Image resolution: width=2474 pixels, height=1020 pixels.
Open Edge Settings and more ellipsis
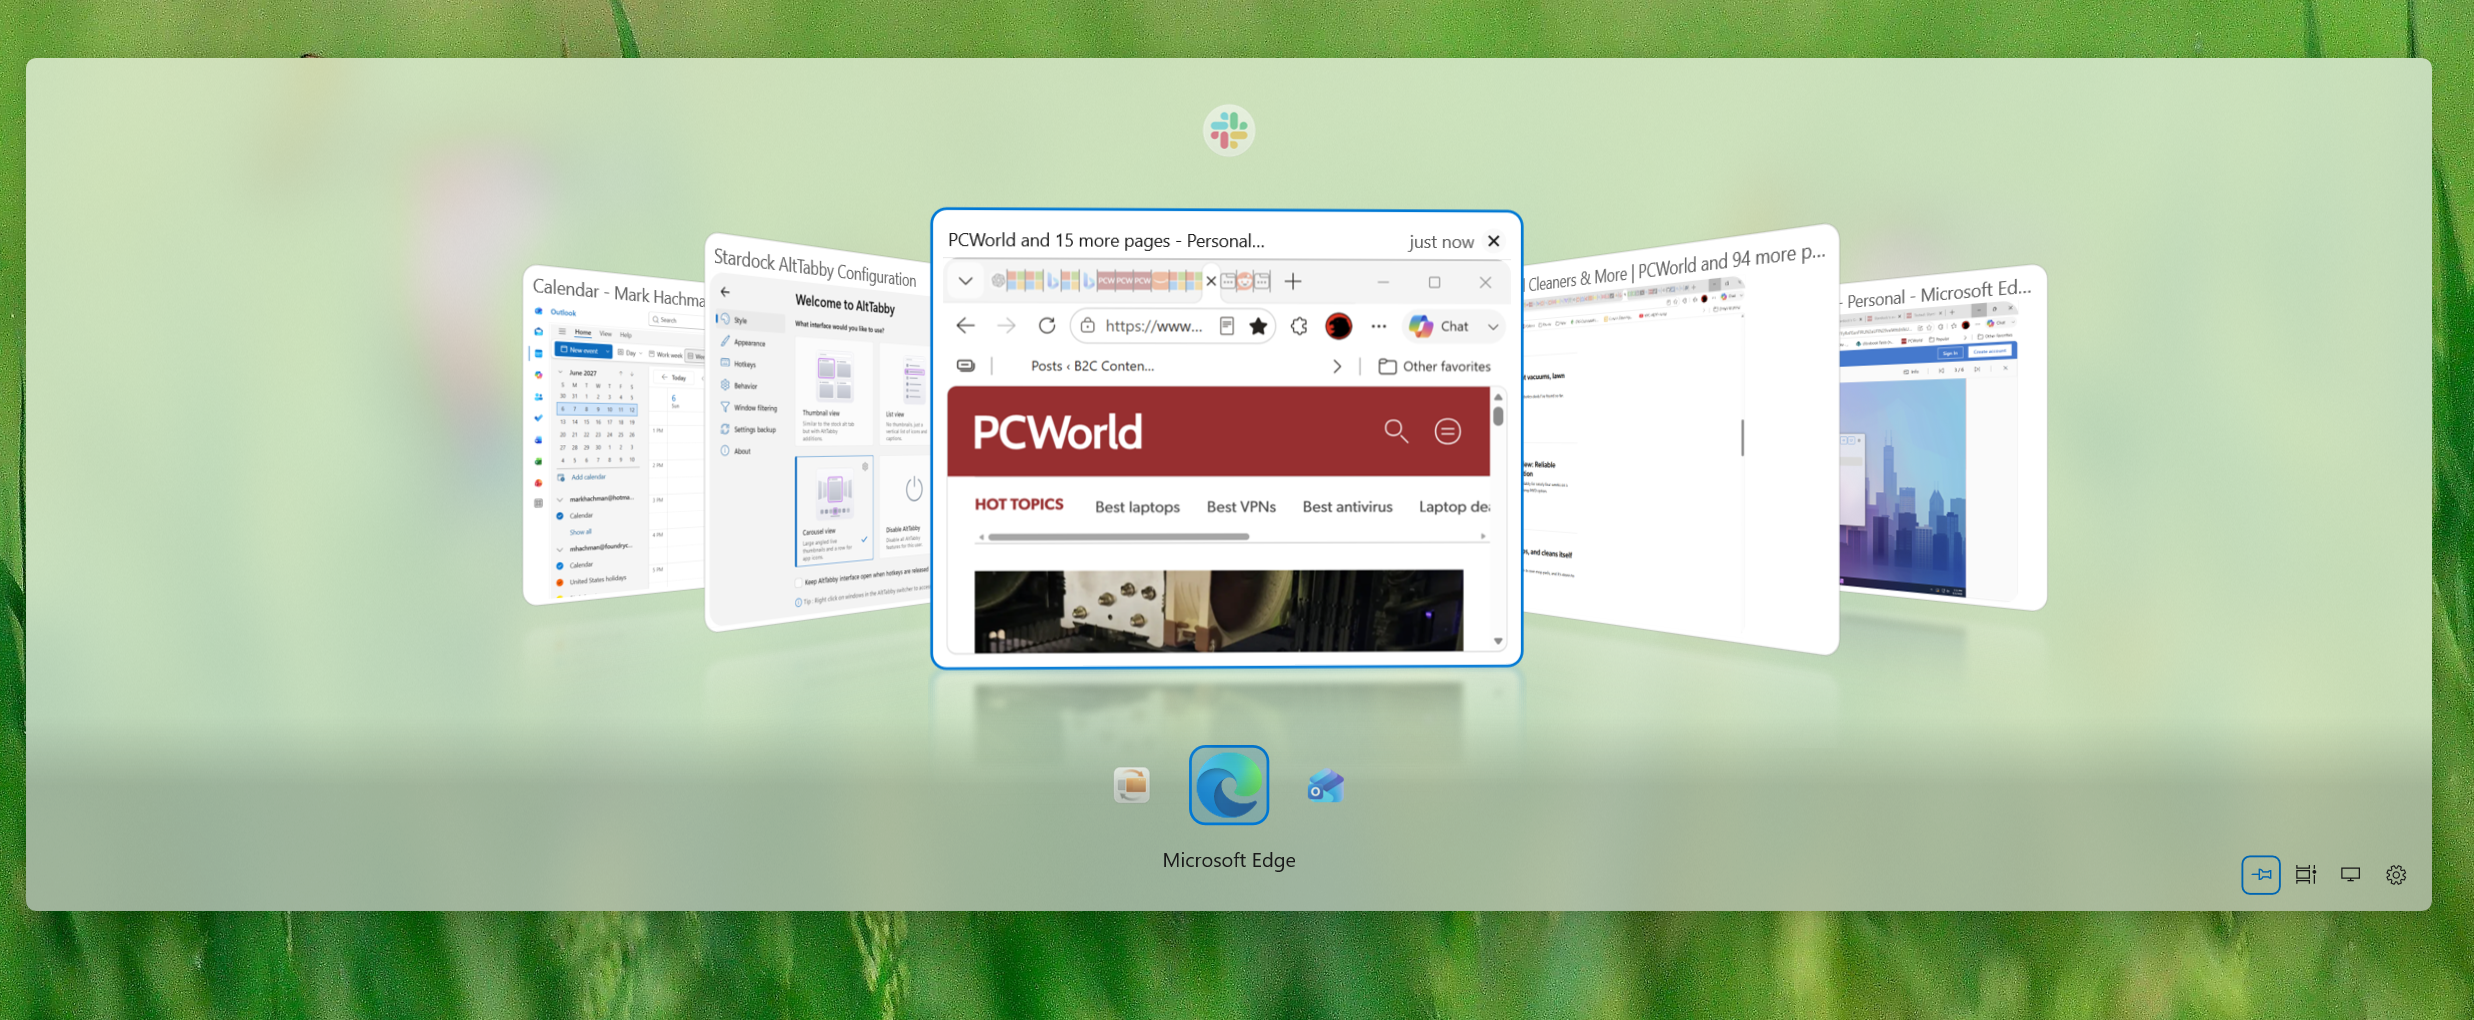click(x=1379, y=326)
